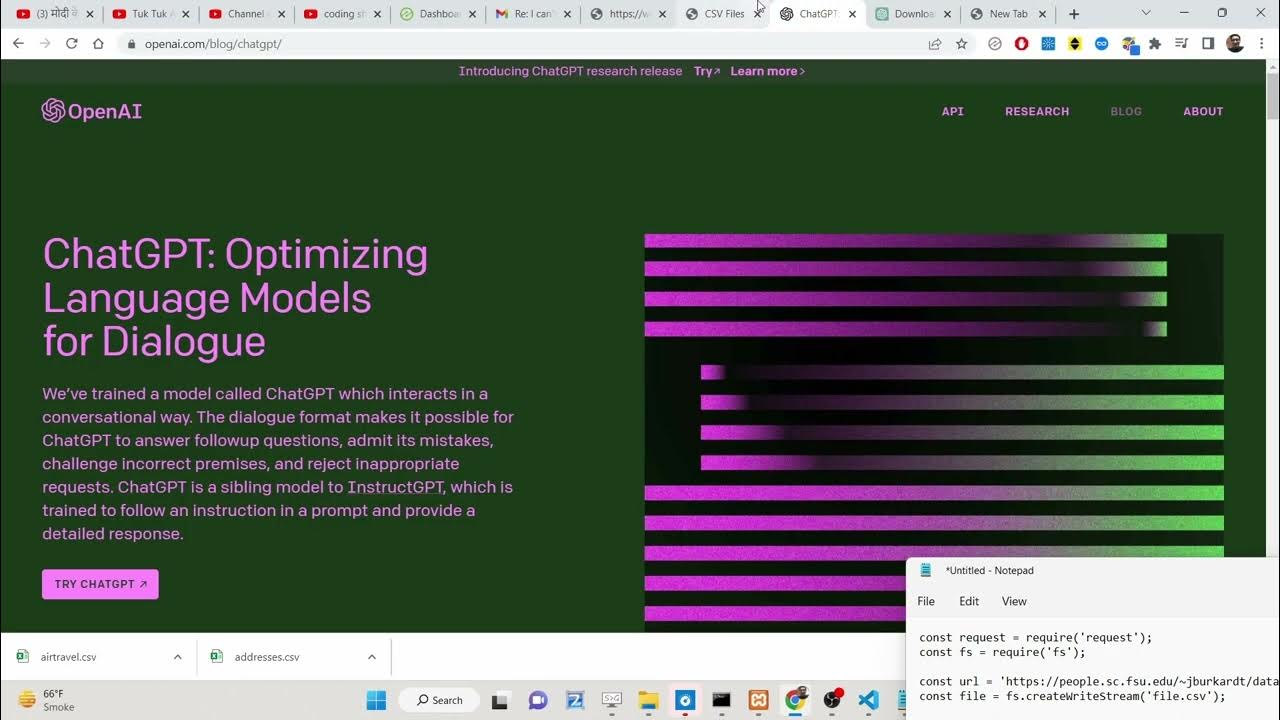This screenshot has width=1280, height=720.
Task: Open Visual Studio Code from the taskbar
Action: coord(868,700)
